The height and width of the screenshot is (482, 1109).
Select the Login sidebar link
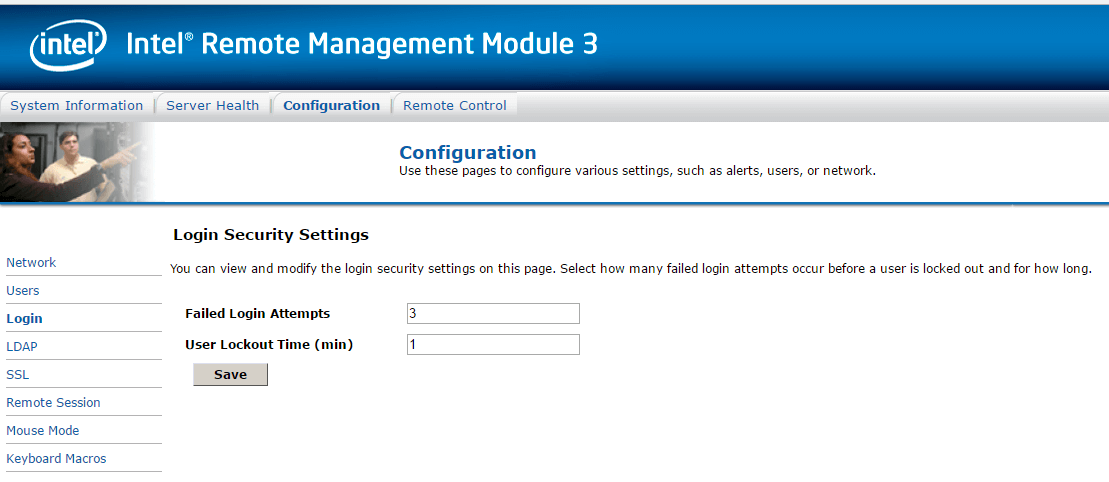(24, 319)
